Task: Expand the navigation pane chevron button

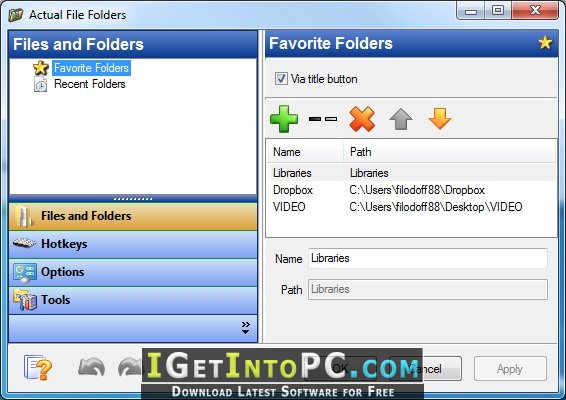Action: (245, 328)
